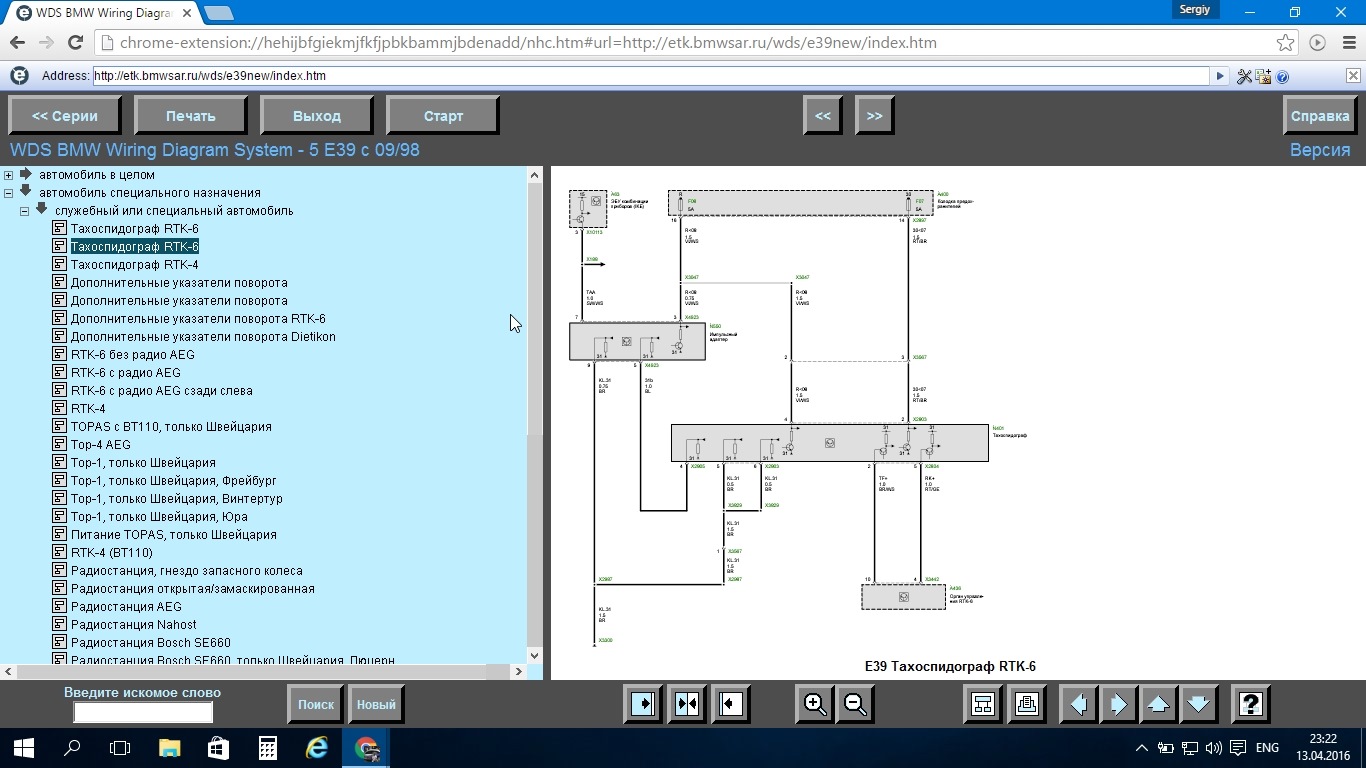Go to previous diagram with '<<' button
Image resolution: width=1366 pixels, height=768 pixels.
pos(823,115)
